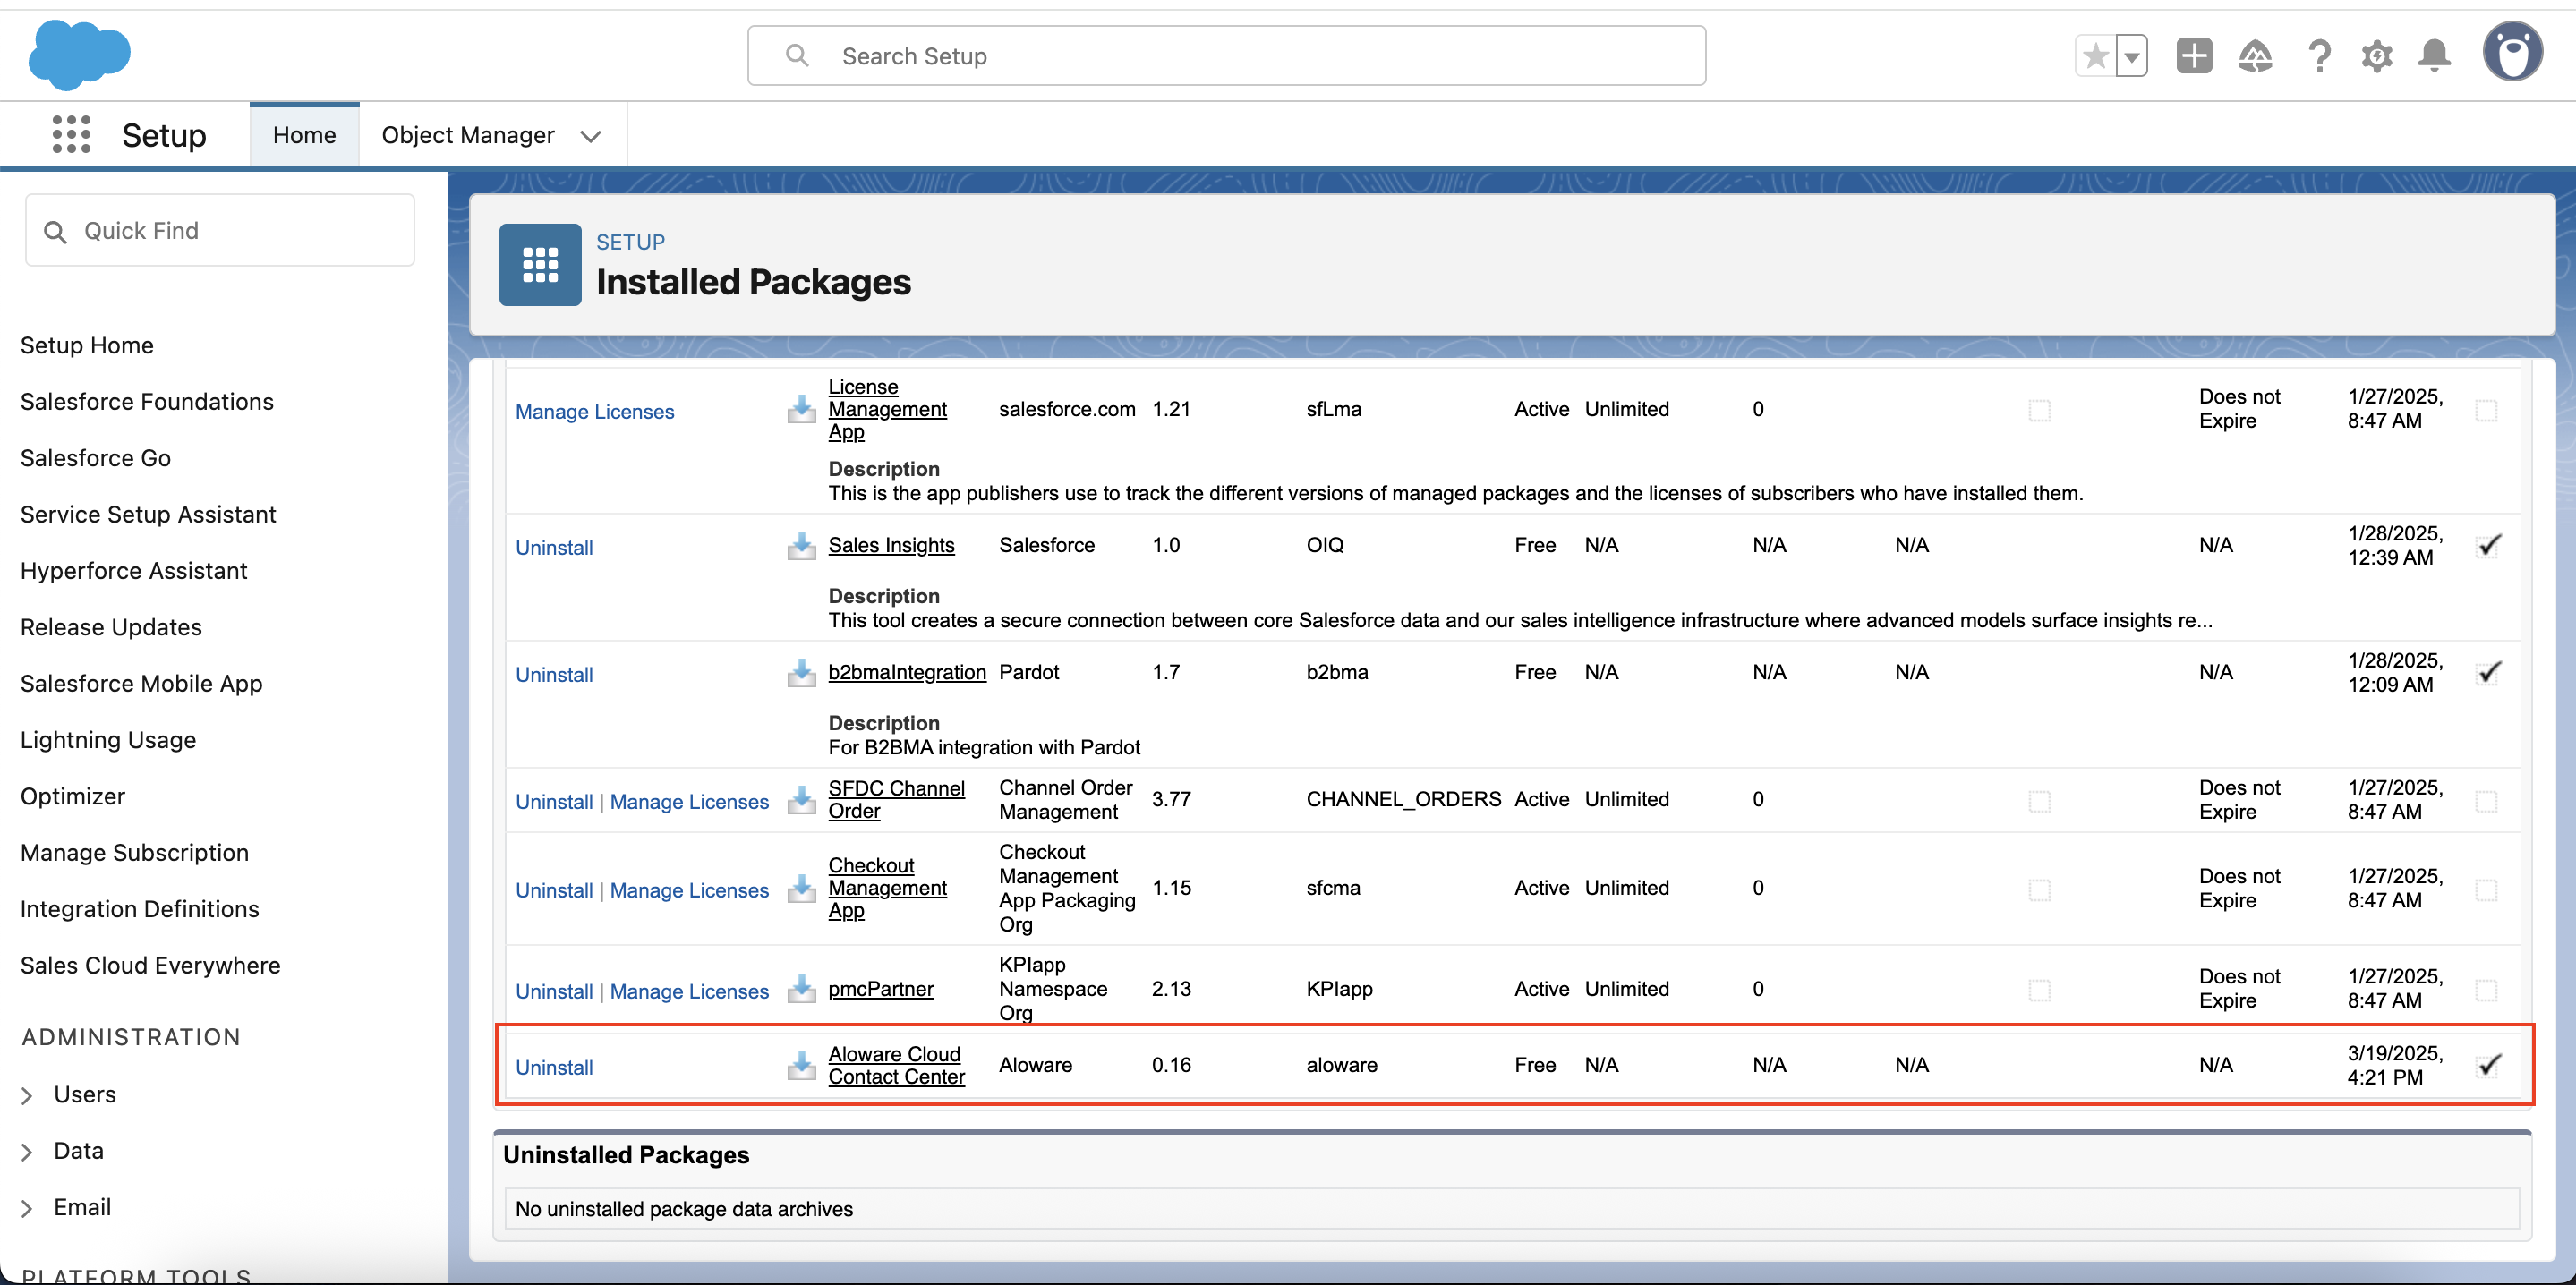The width and height of the screenshot is (2576, 1285).
Task: Toggle the middle checkbox in Checkout Management App row
Action: pos(2040,890)
